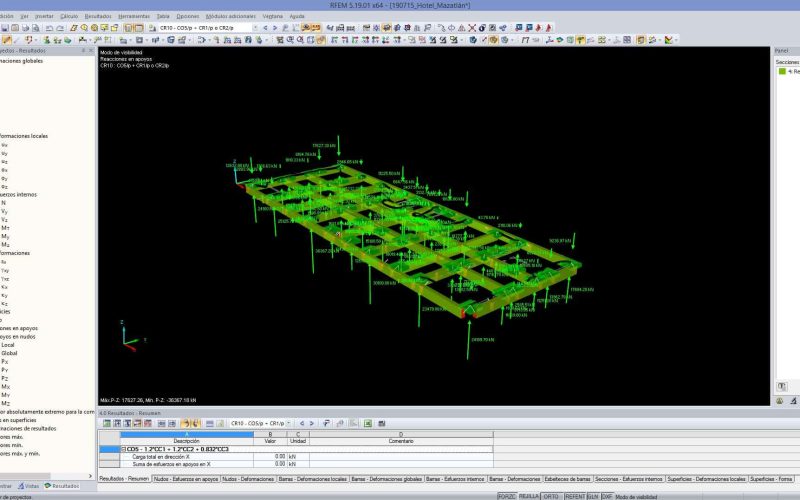Image resolution: width=800 pixels, height=500 pixels.
Task: Select Local option in navigator tree
Action: 8,345
